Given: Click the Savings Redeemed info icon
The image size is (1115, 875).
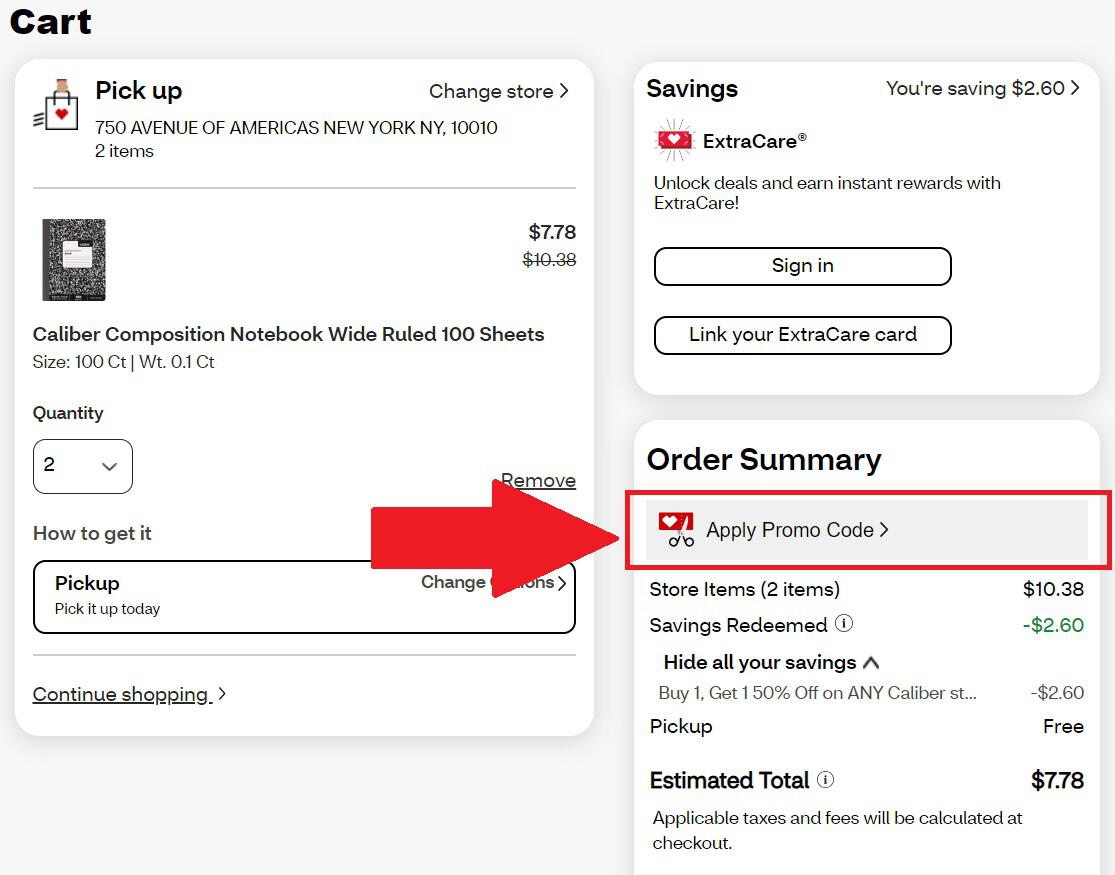Looking at the screenshot, I should [x=844, y=624].
